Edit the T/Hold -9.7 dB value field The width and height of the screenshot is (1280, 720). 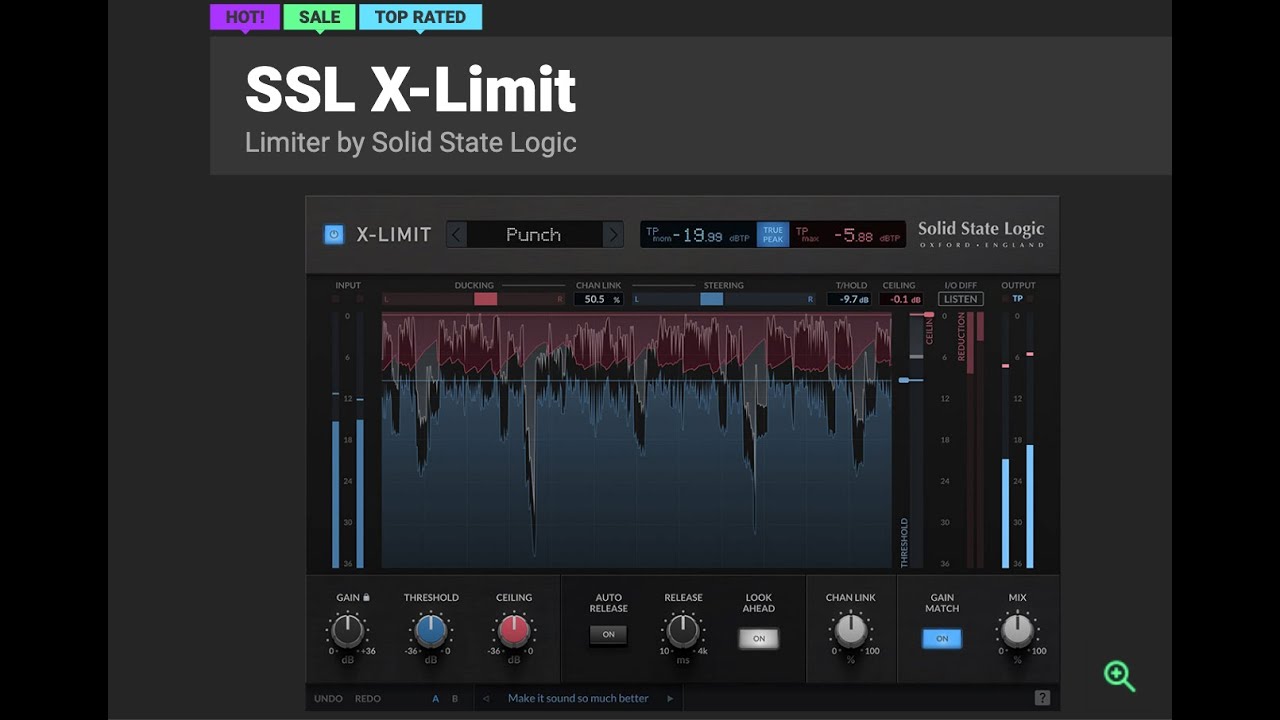coord(849,299)
